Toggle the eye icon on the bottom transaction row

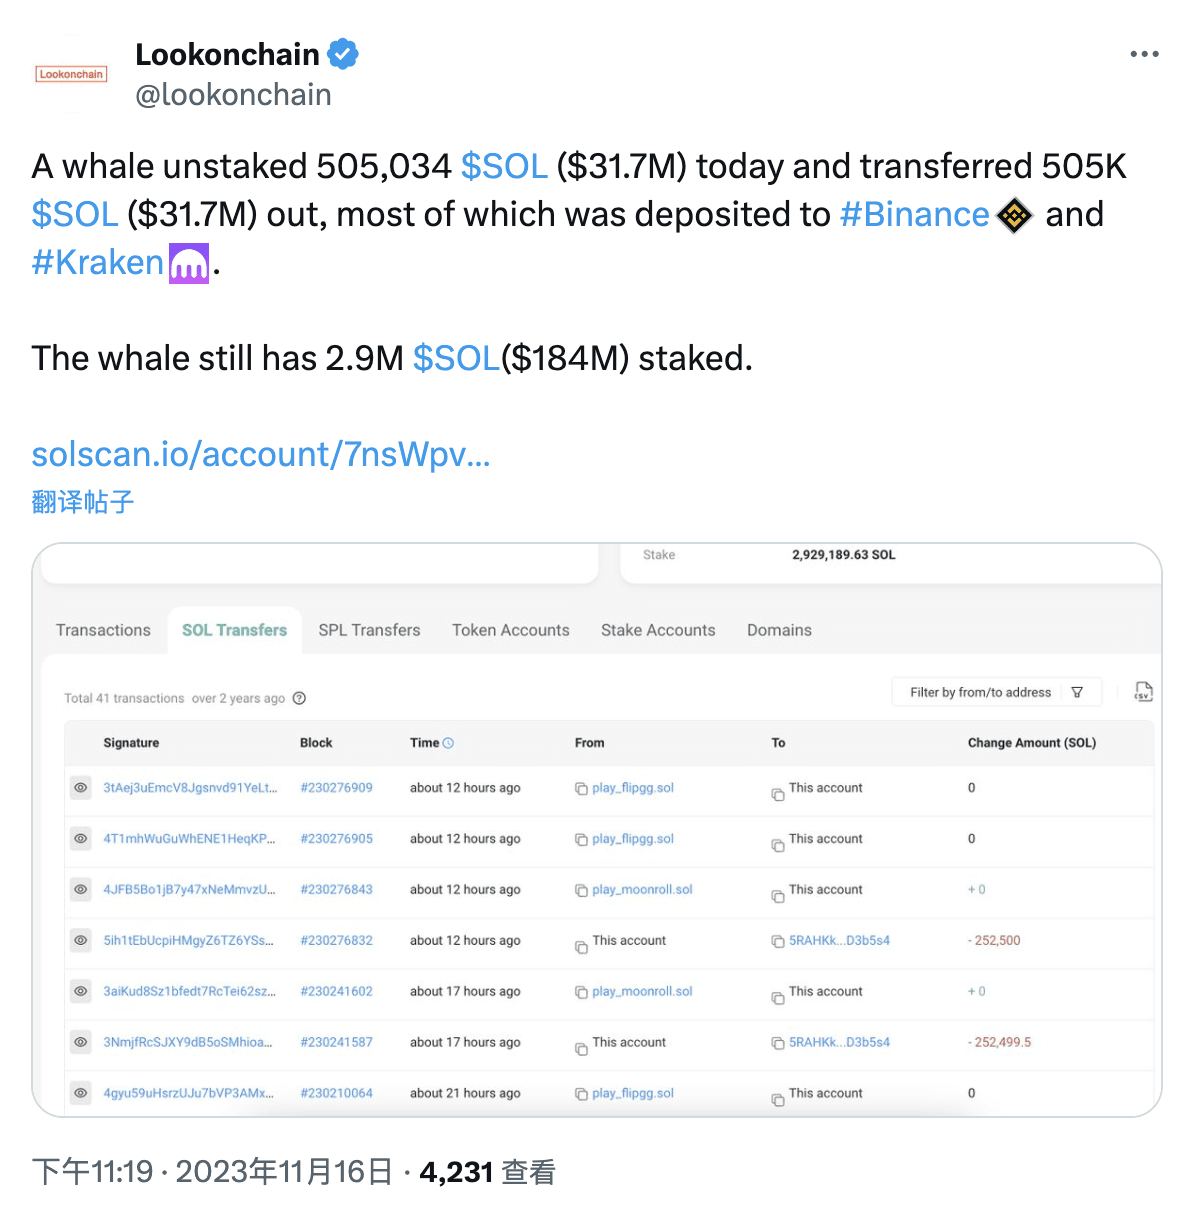tap(80, 1093)
